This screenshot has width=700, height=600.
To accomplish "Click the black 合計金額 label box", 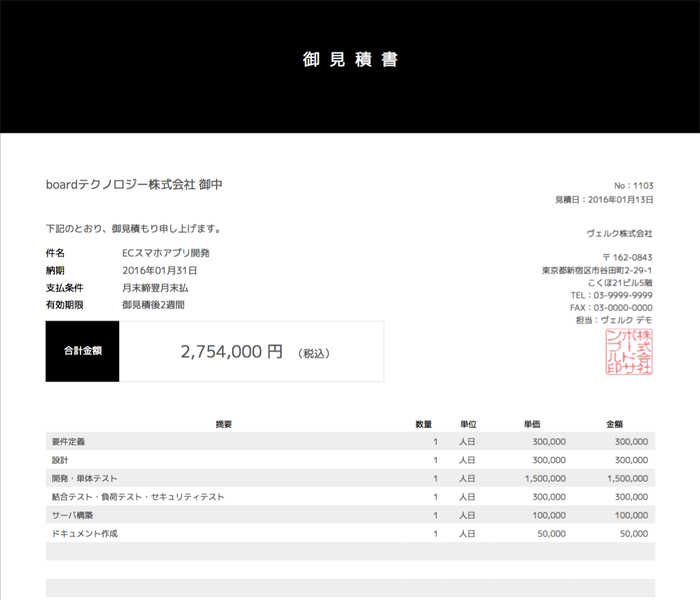I will 83,351.
